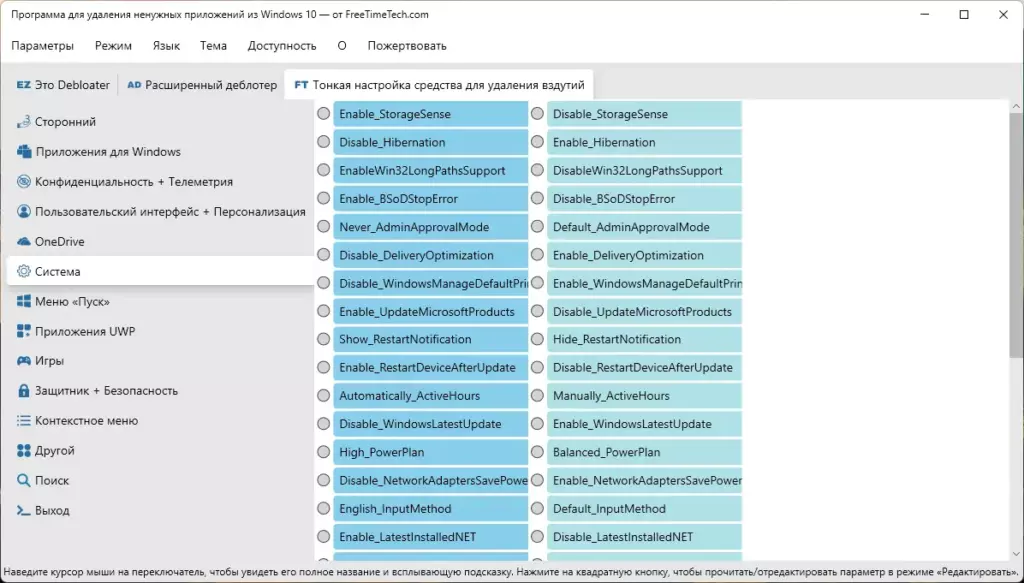
Task: Select the Enable_Hibernation radio button
Action: click(537, 142)
